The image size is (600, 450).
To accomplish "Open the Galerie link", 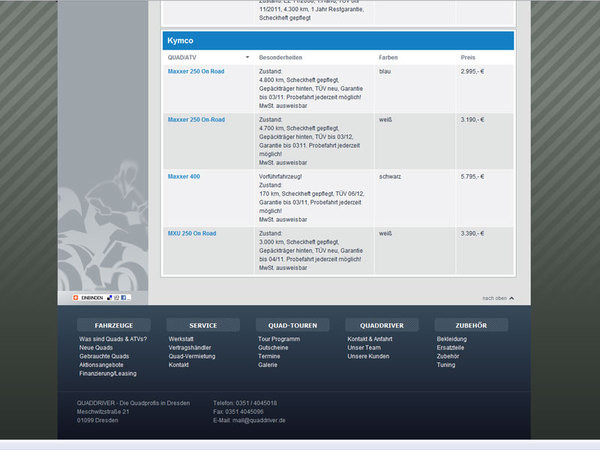I will point(267,365).
